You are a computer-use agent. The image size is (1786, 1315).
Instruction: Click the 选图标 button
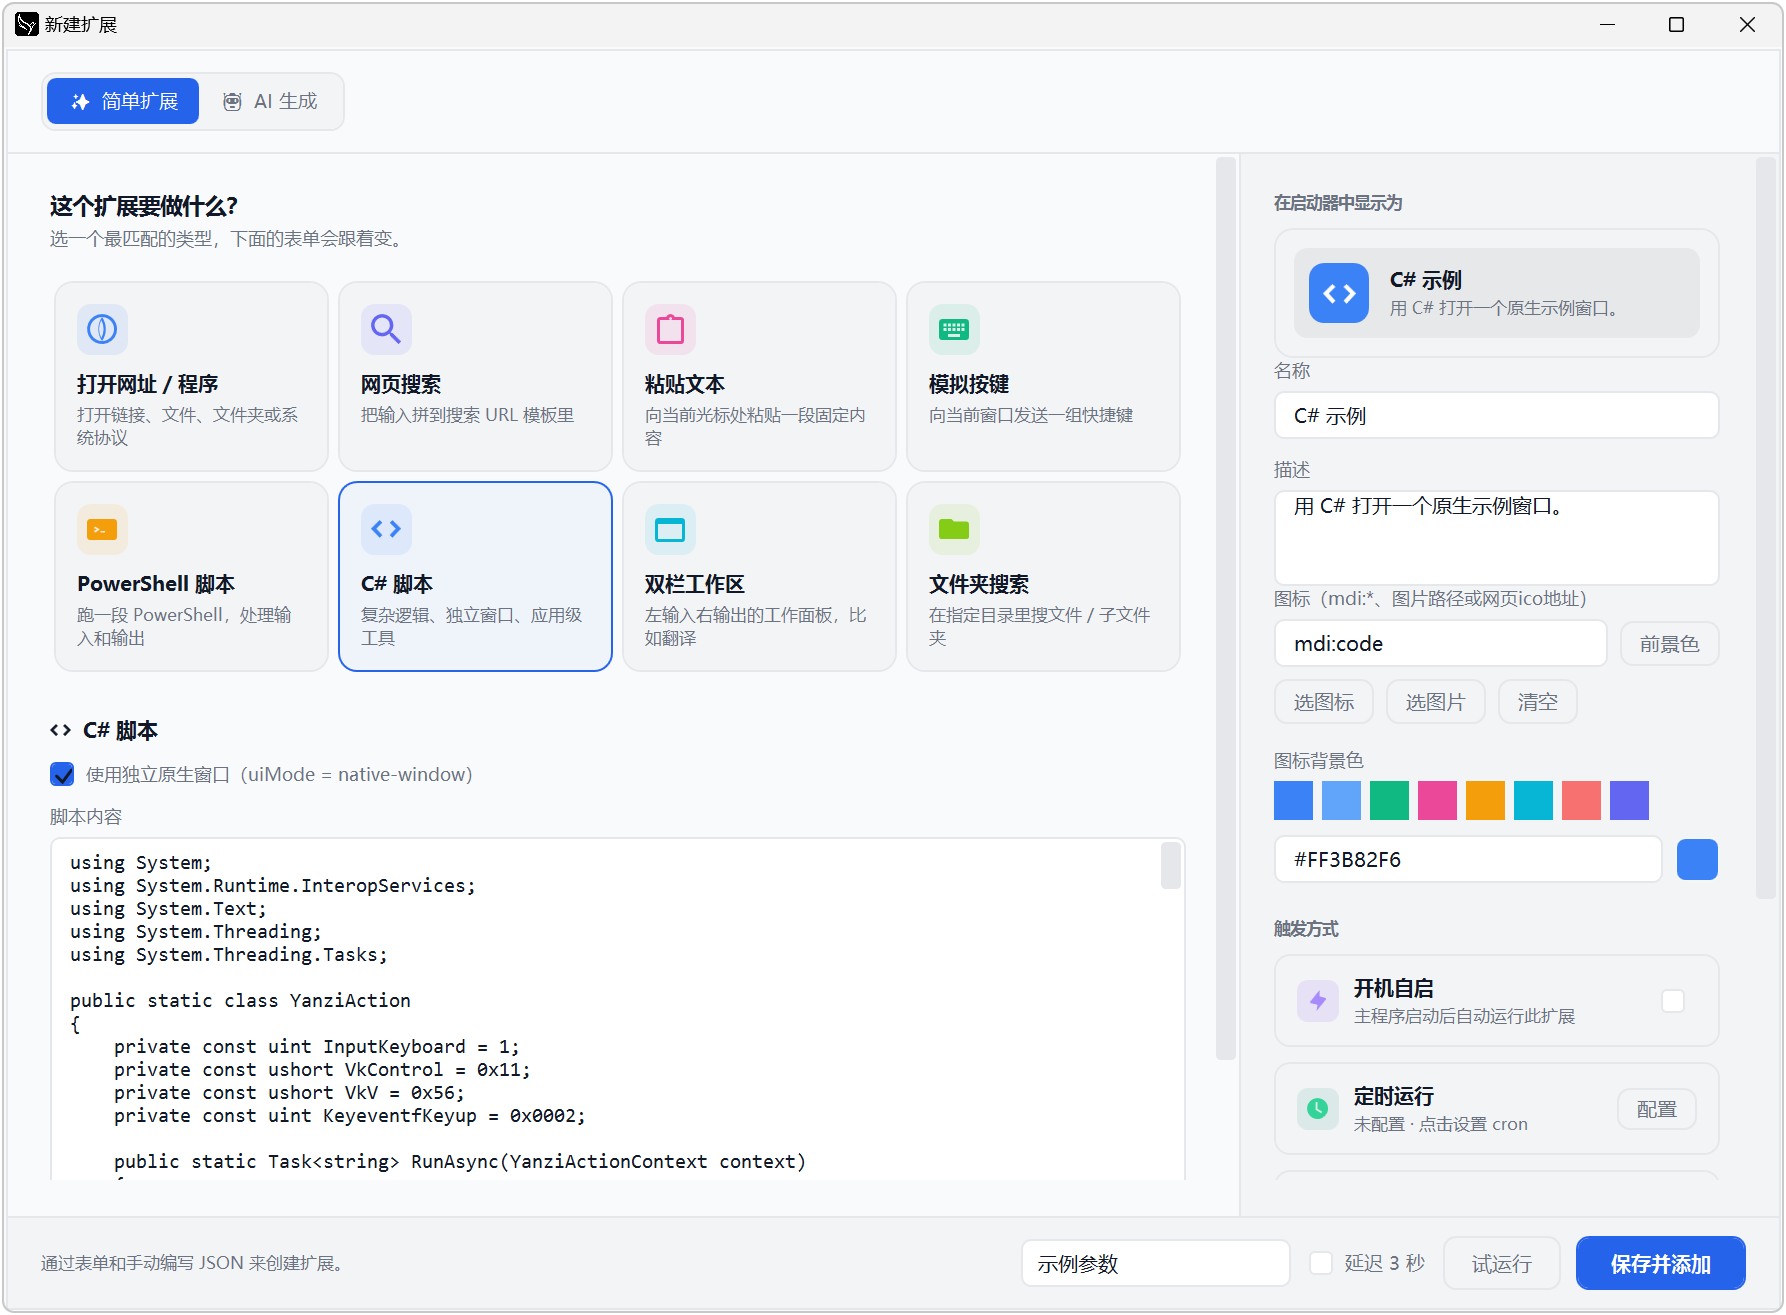click(1324, 702)
